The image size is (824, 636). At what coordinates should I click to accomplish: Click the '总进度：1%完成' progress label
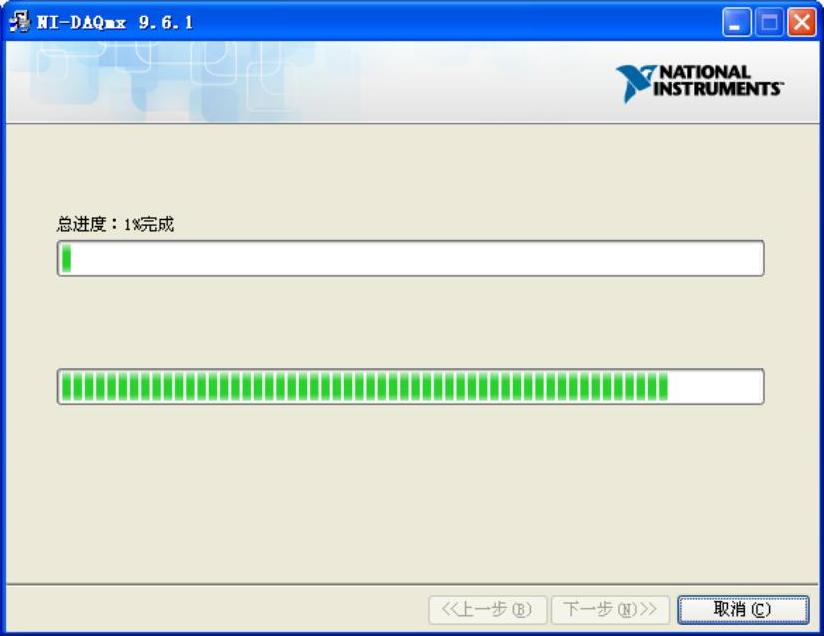point(115,224)
